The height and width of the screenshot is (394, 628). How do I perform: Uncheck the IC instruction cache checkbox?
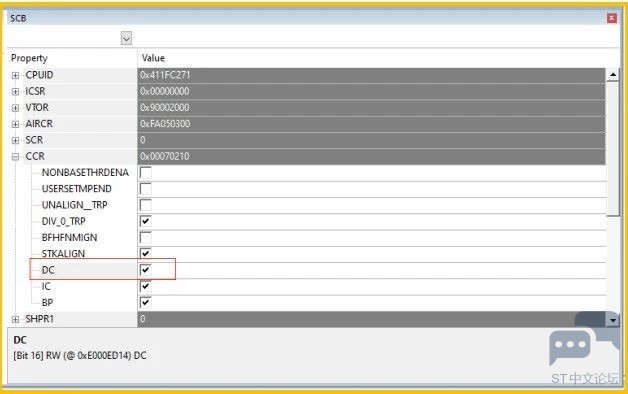tap(145, 286)
